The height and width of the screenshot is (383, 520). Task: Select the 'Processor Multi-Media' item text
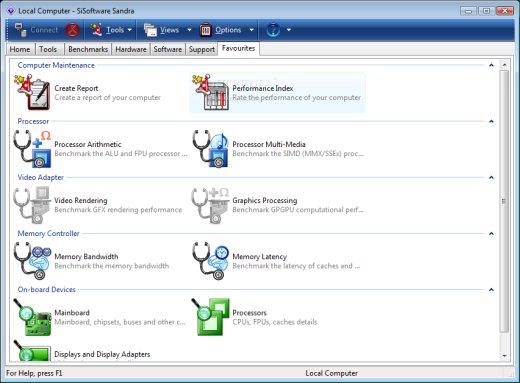tap(269, 144)
